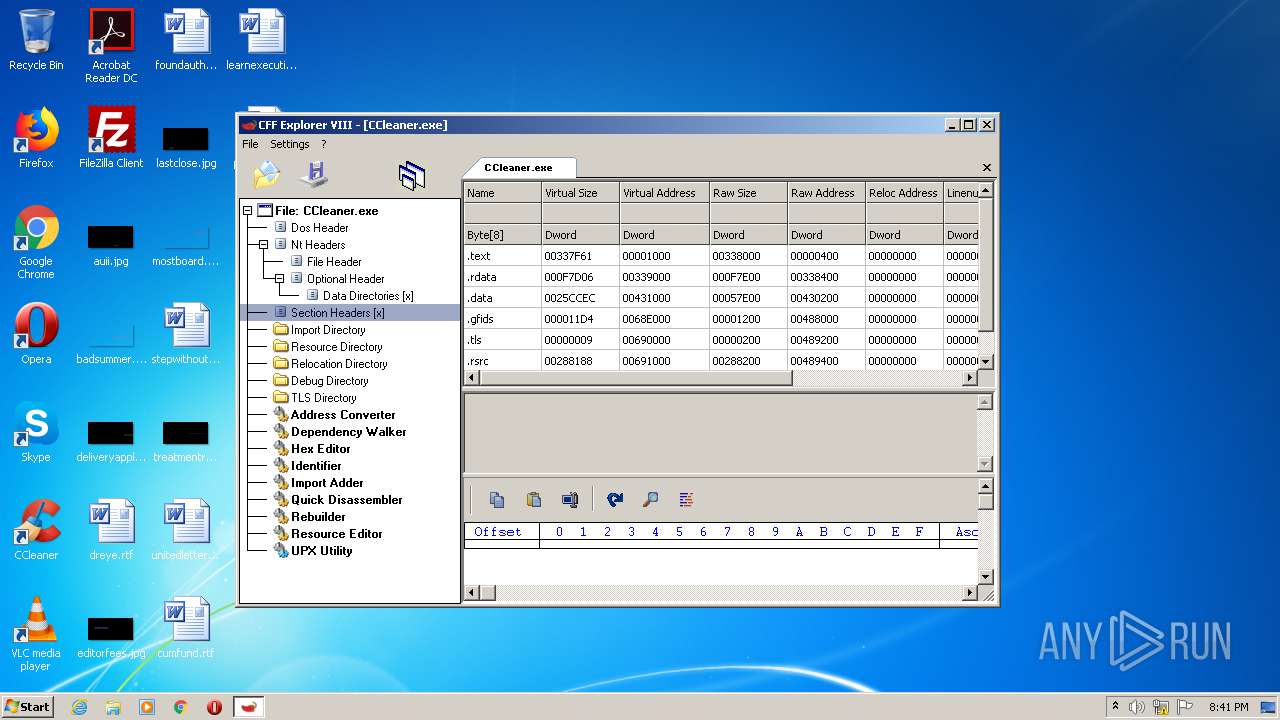
Task: Select dreye.rtf document icon
Action: click(x=111, y=530)
